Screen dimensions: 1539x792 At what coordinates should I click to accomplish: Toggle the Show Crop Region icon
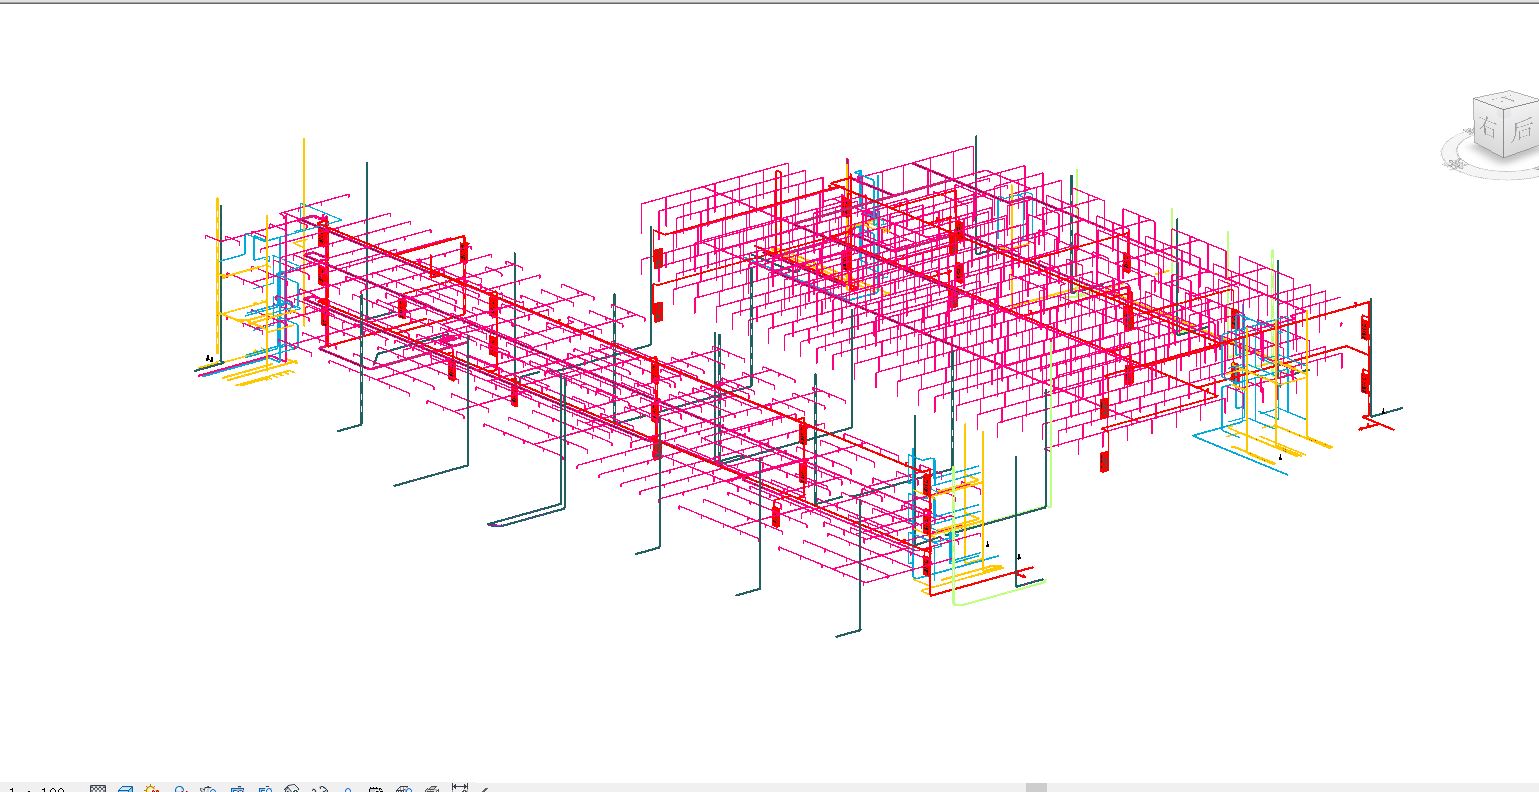pos(265,789)
